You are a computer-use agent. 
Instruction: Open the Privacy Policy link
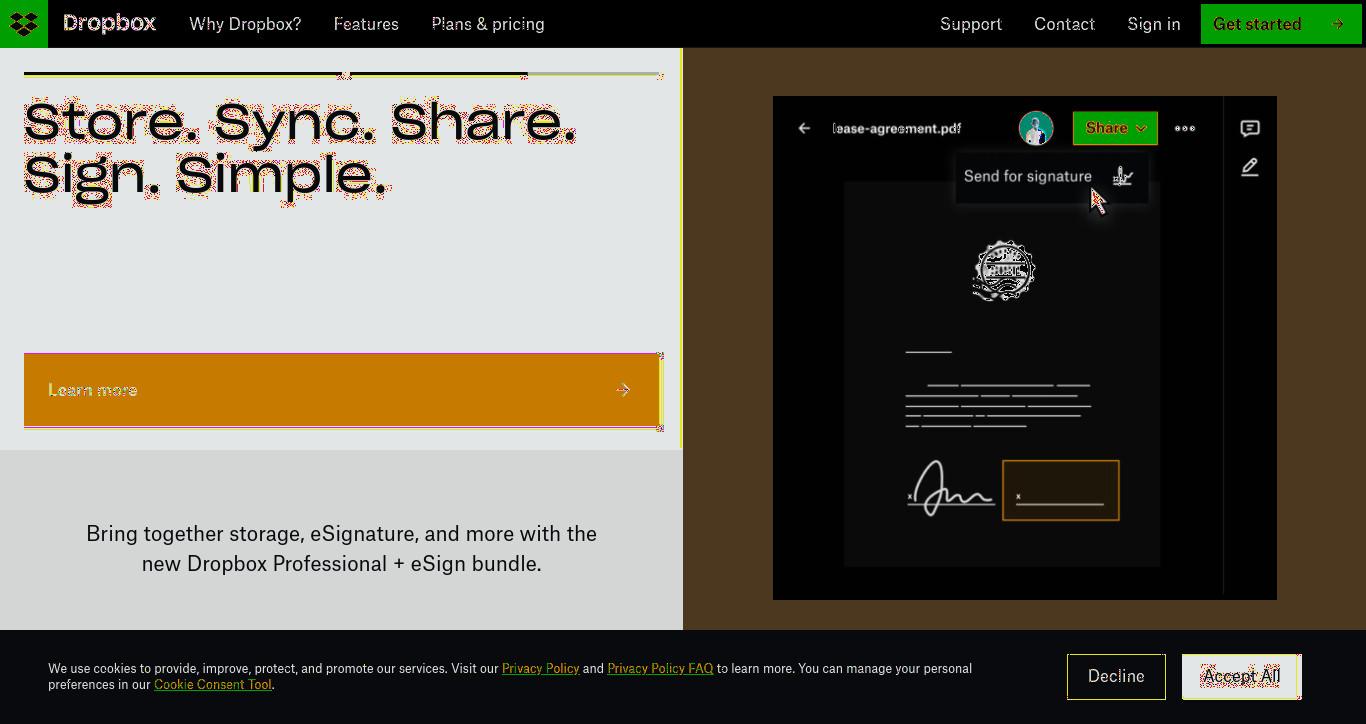tap(540, 669)
